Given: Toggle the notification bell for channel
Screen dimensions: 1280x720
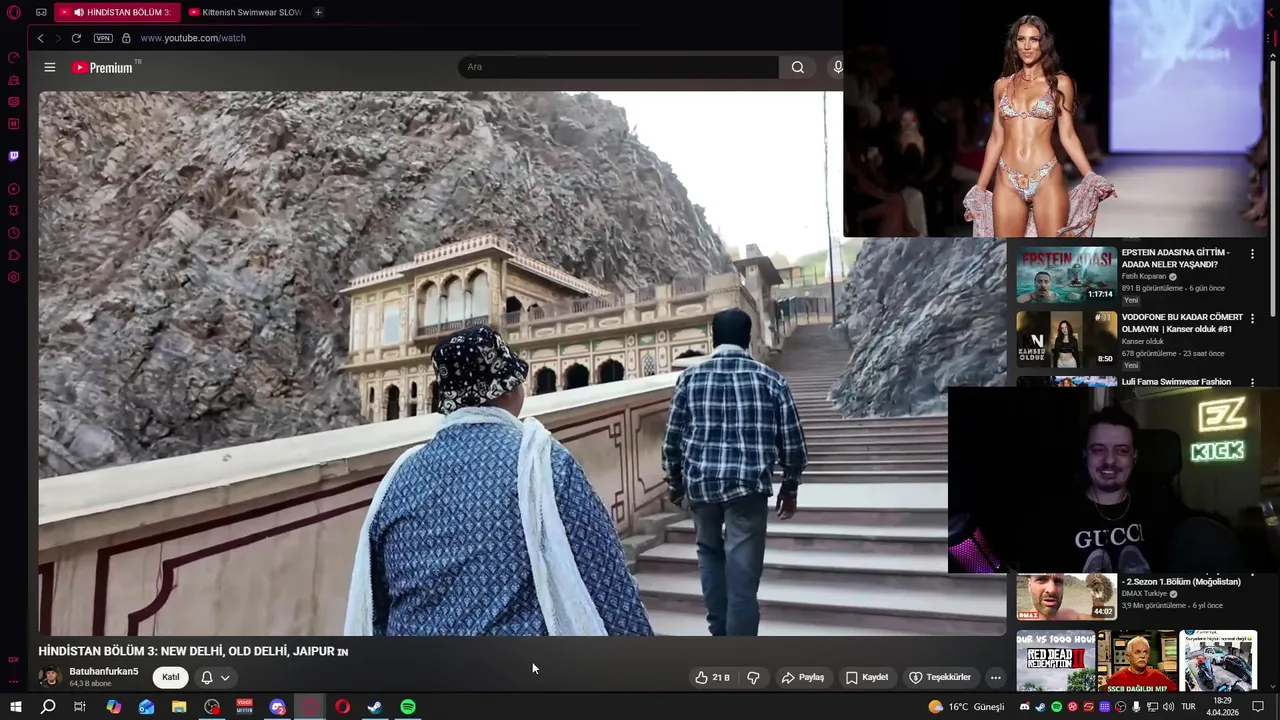Looking at the screenshot, I should pos(207,677).
